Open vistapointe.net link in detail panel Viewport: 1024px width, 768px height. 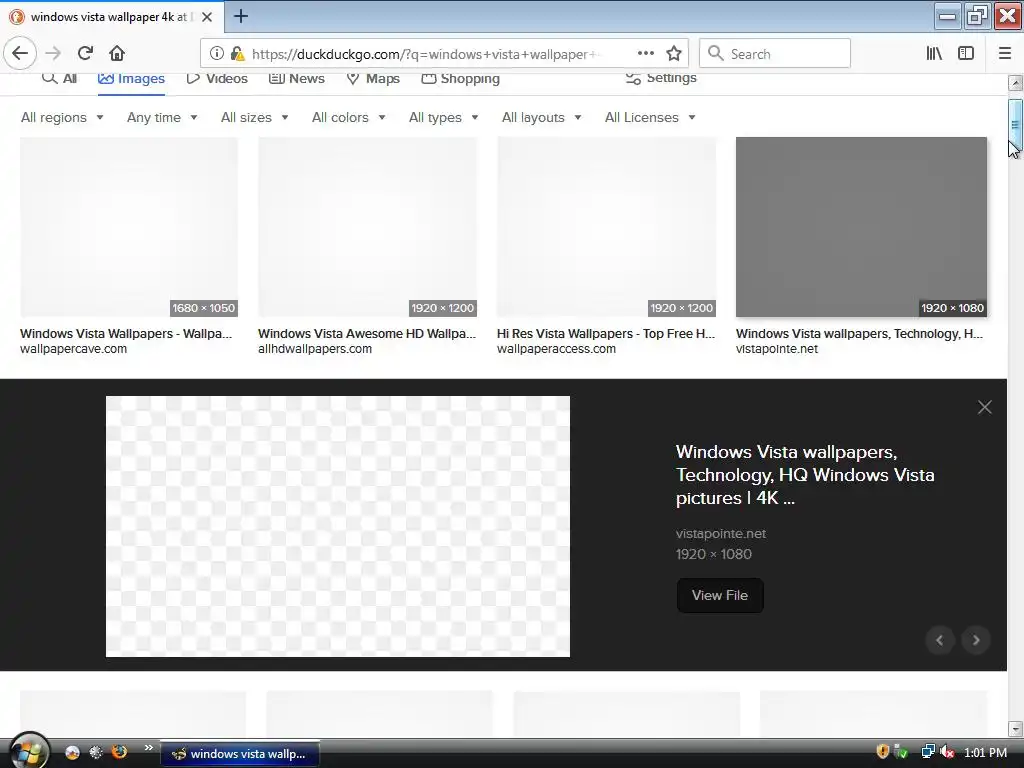pyautogui.click(x=720, y=534)
